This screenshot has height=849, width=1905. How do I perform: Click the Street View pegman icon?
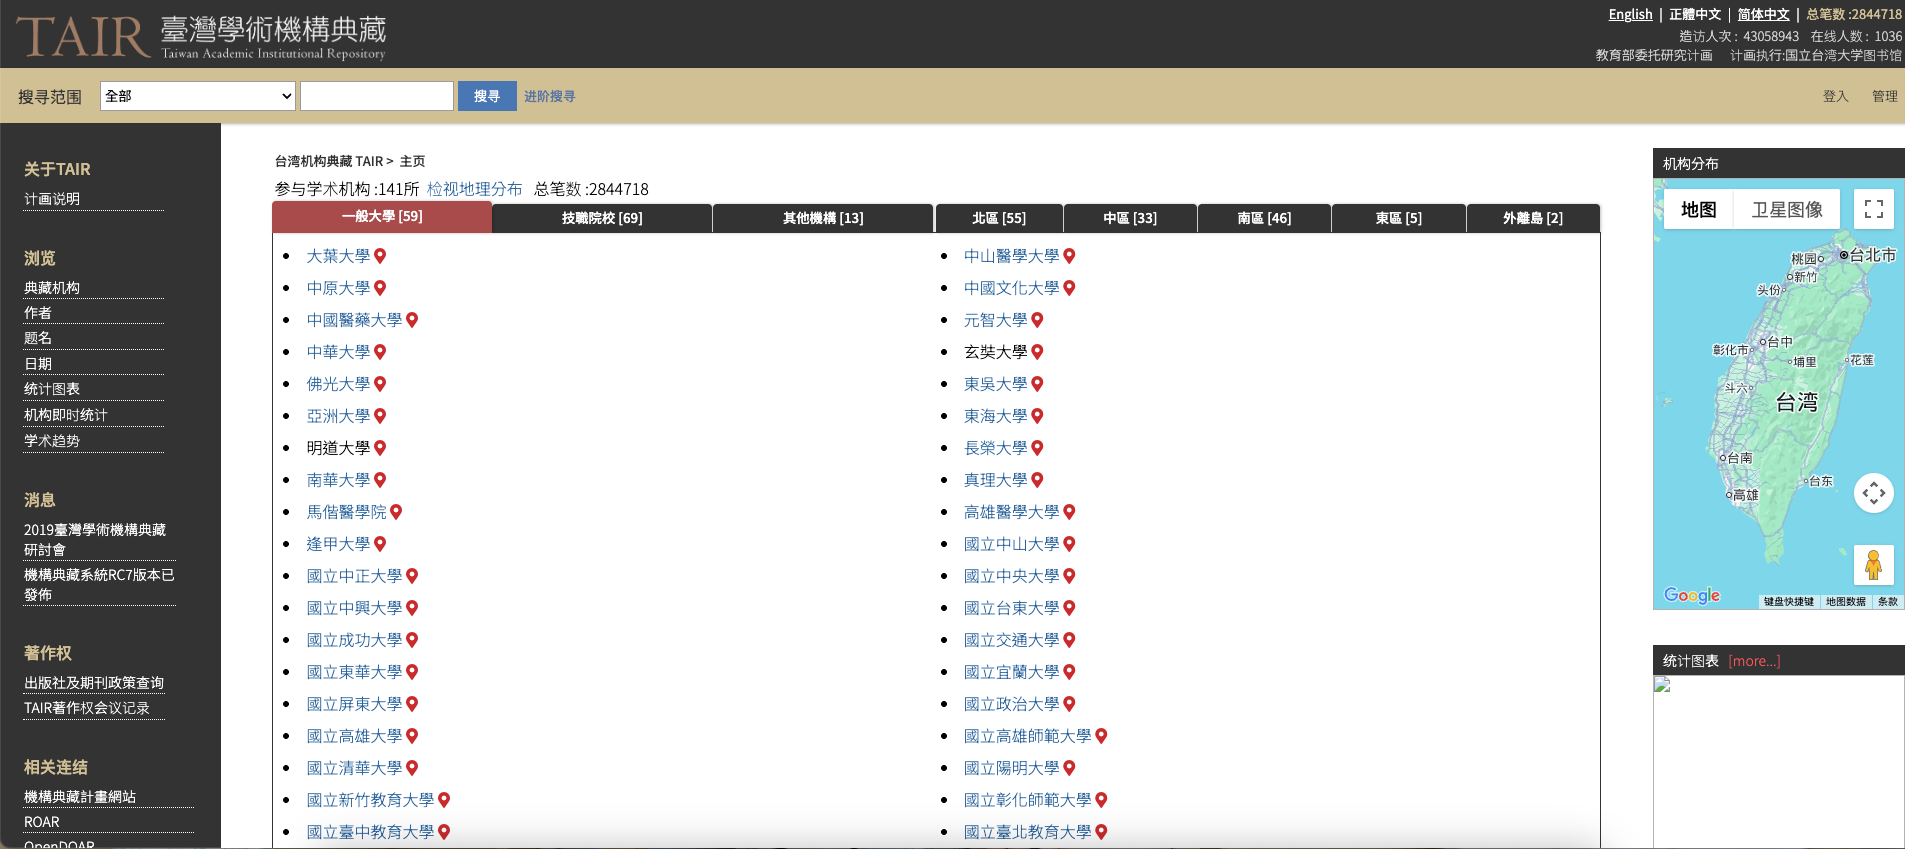(1873, 565)
